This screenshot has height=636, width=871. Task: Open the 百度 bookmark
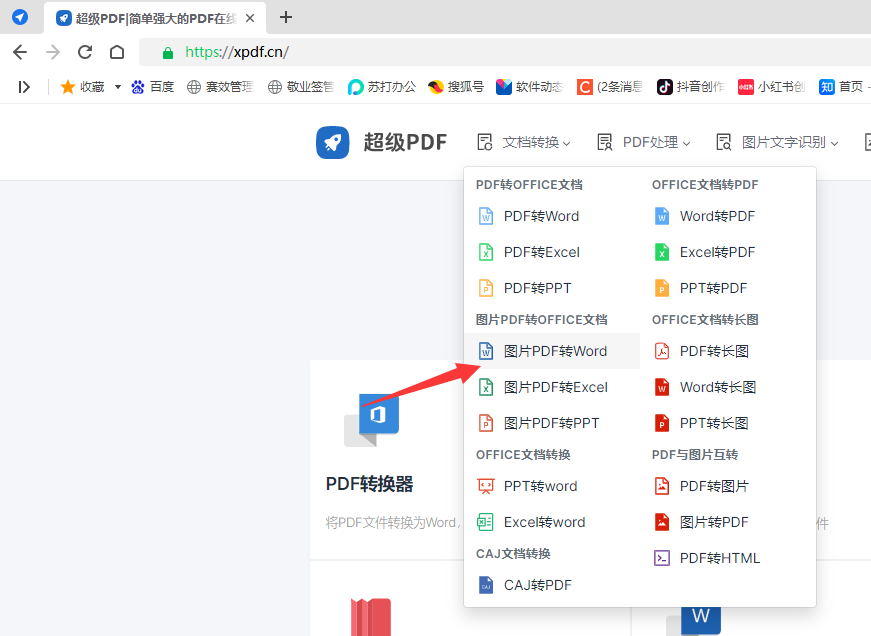coord(153,87)
